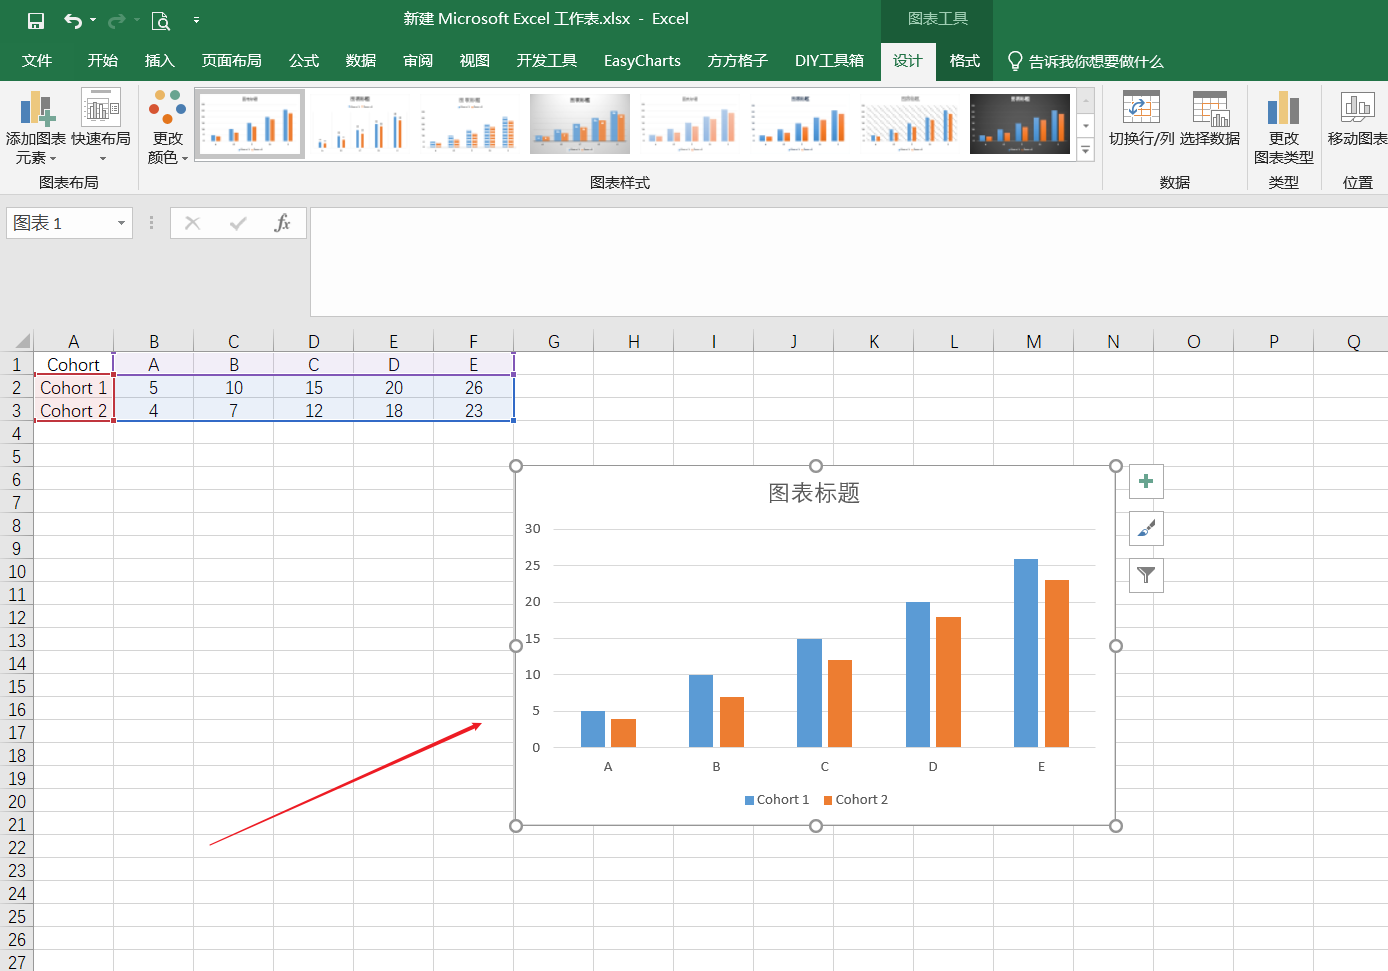Open the Name Box dropdown arrow
The height and width of the screenshot is (971, 1388).
pos(121,223)
